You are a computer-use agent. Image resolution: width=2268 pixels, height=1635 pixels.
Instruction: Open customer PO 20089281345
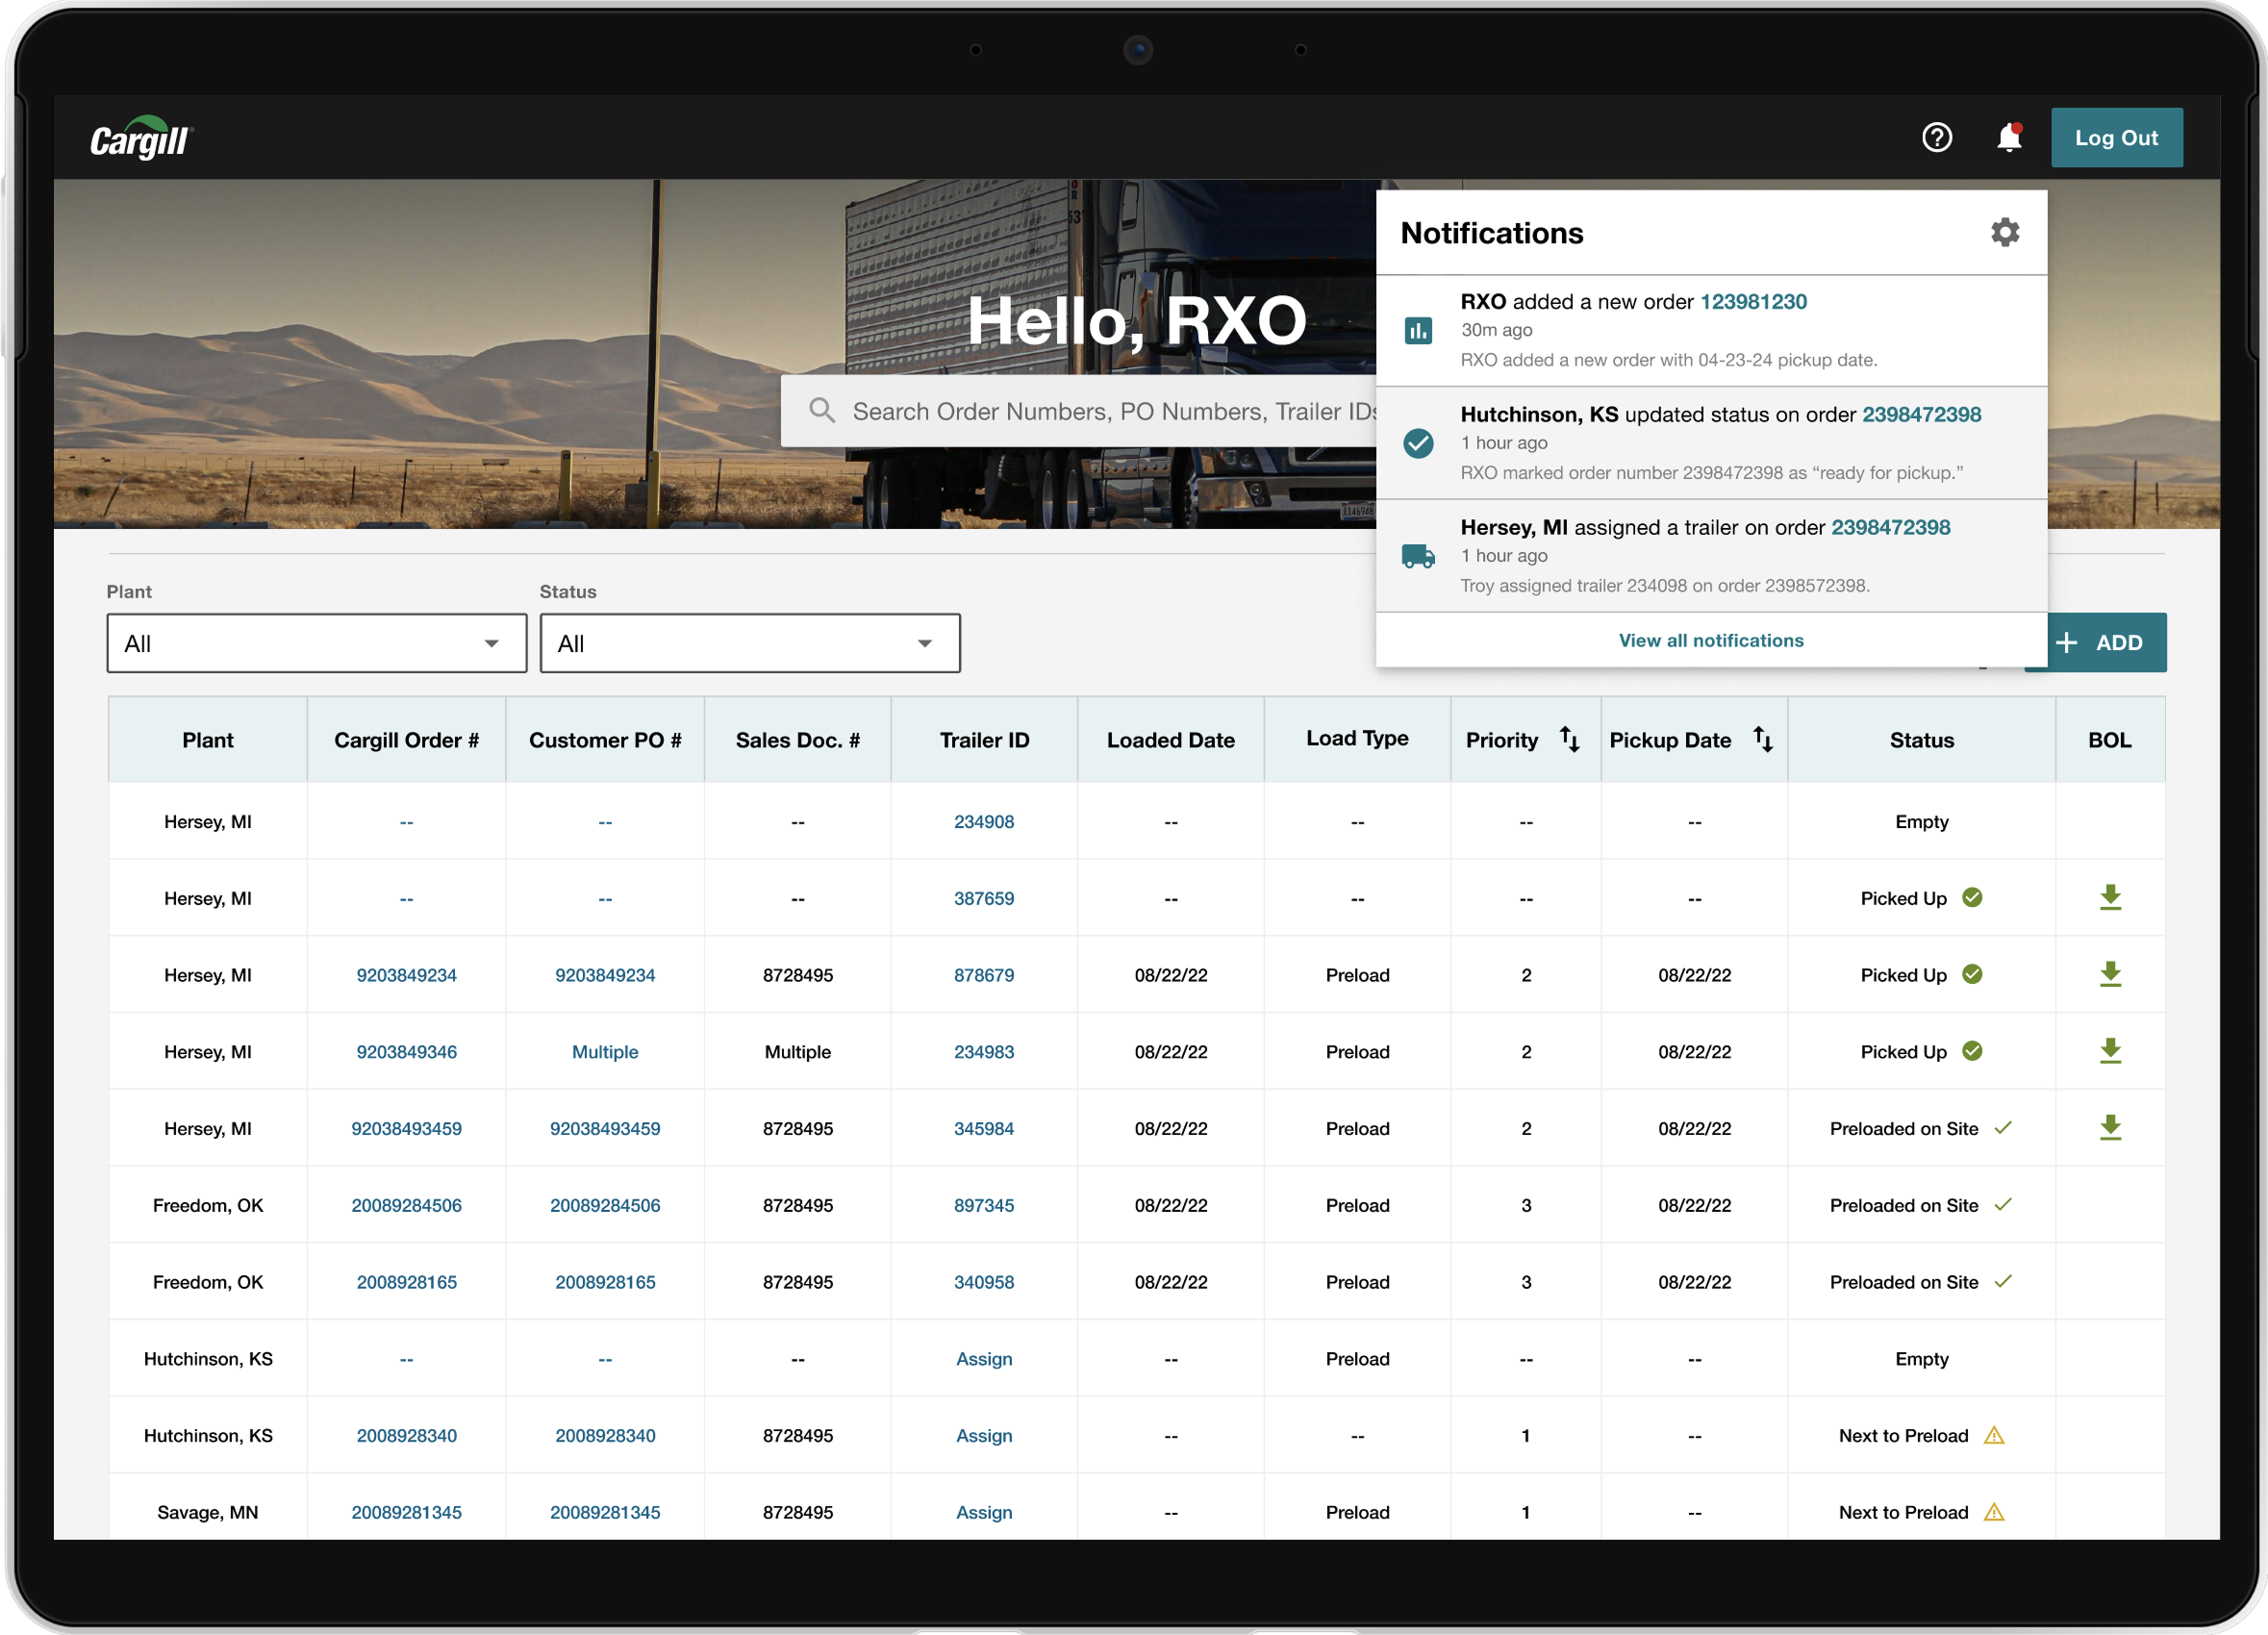coord(605,1513)
